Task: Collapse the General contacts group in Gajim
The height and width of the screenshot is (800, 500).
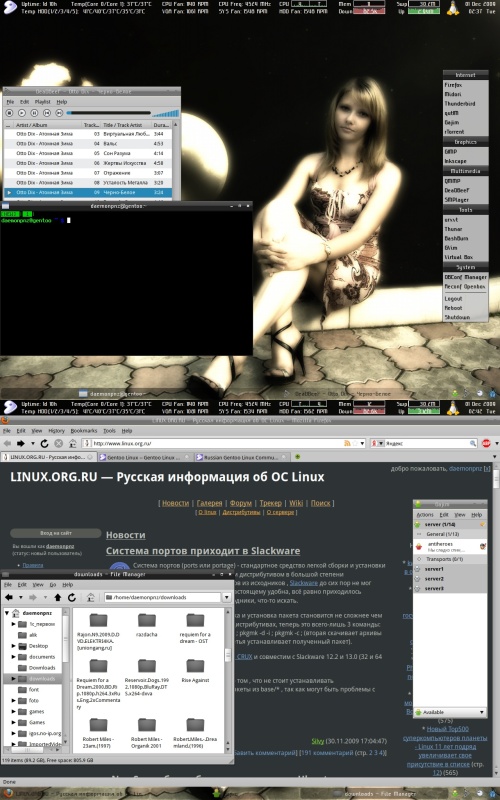Action: 419,534
